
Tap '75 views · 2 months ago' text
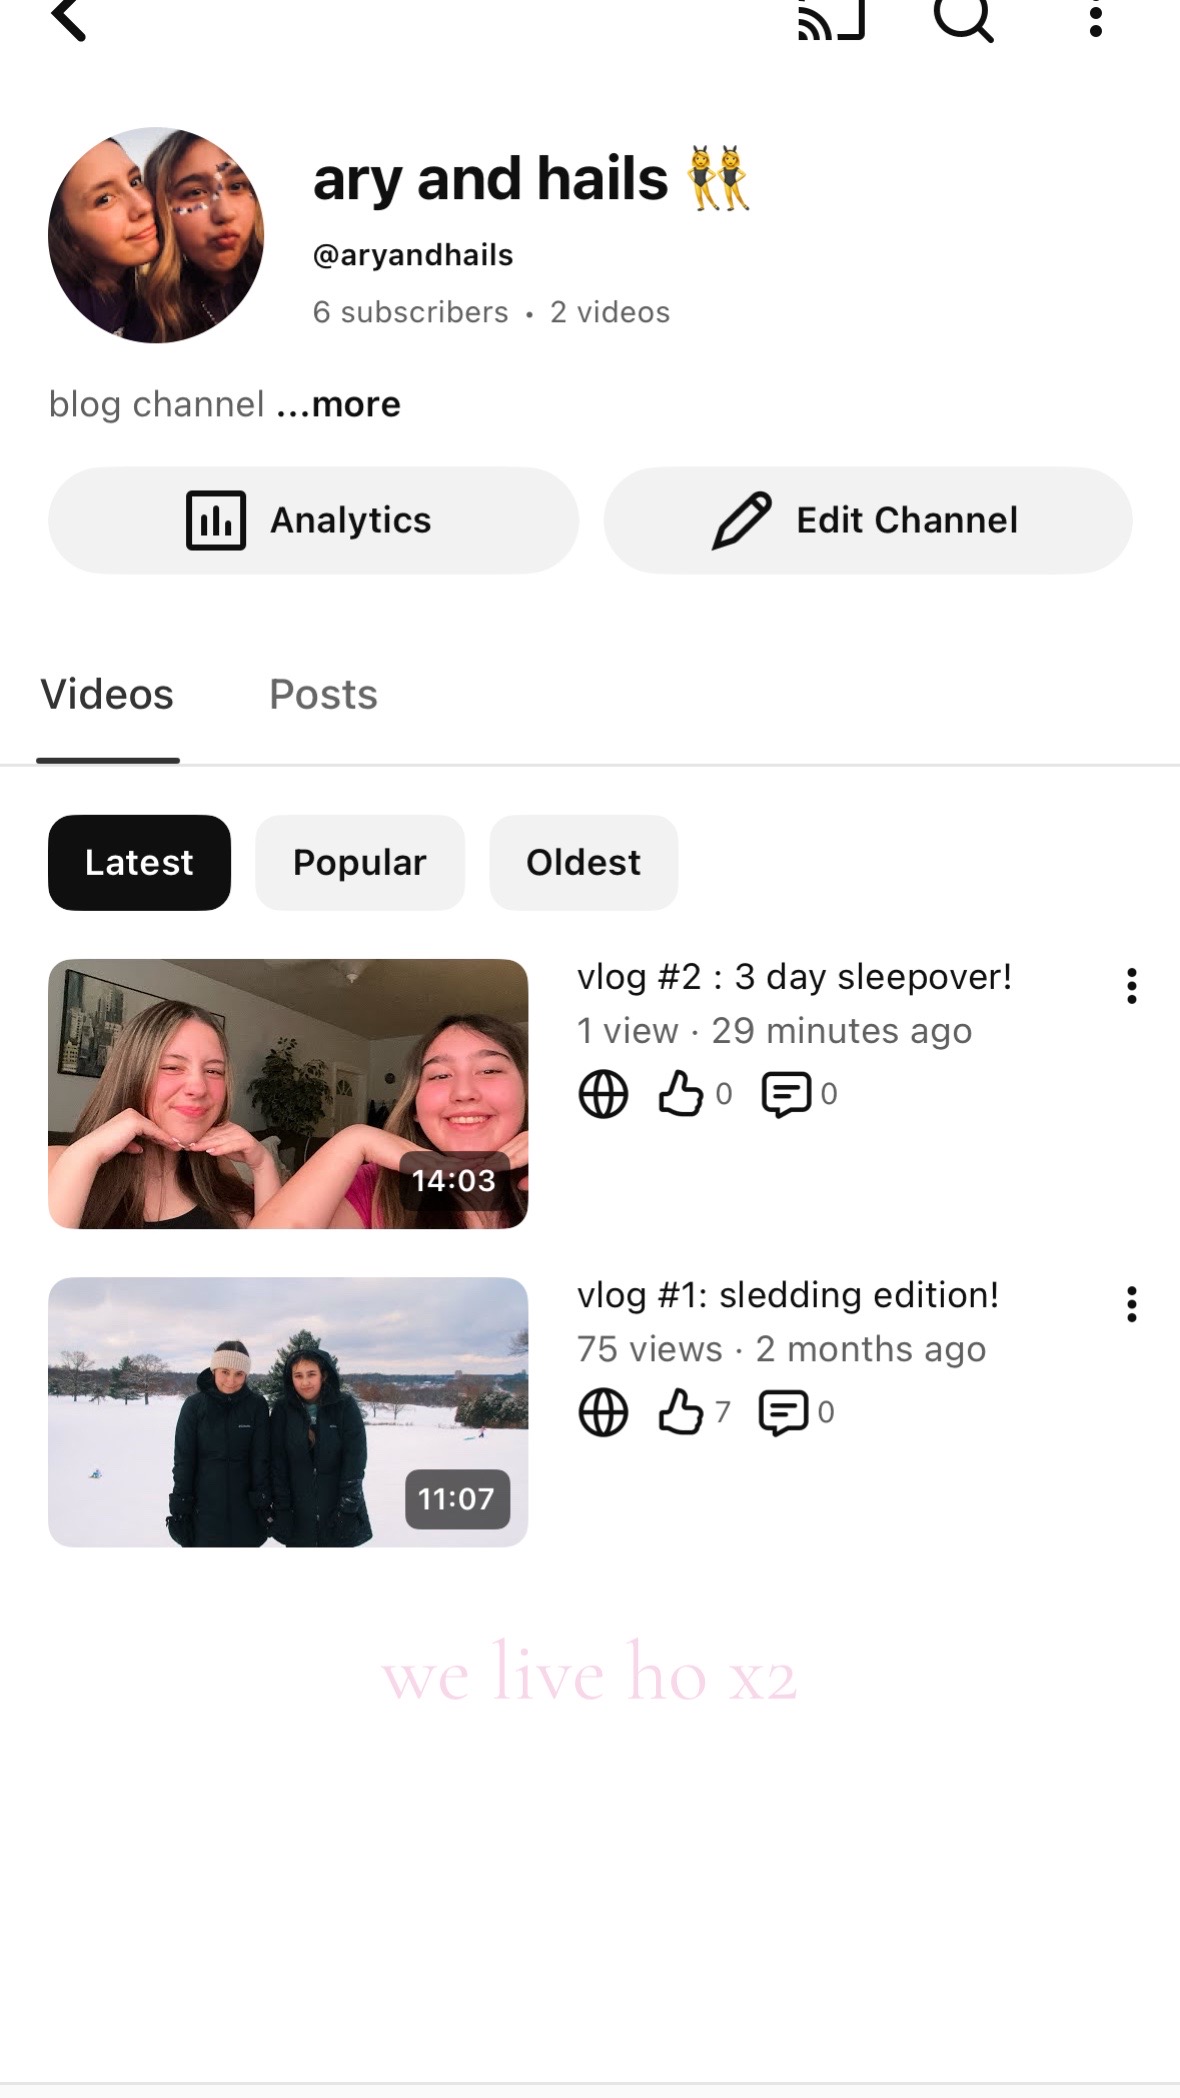point(782,1349)
